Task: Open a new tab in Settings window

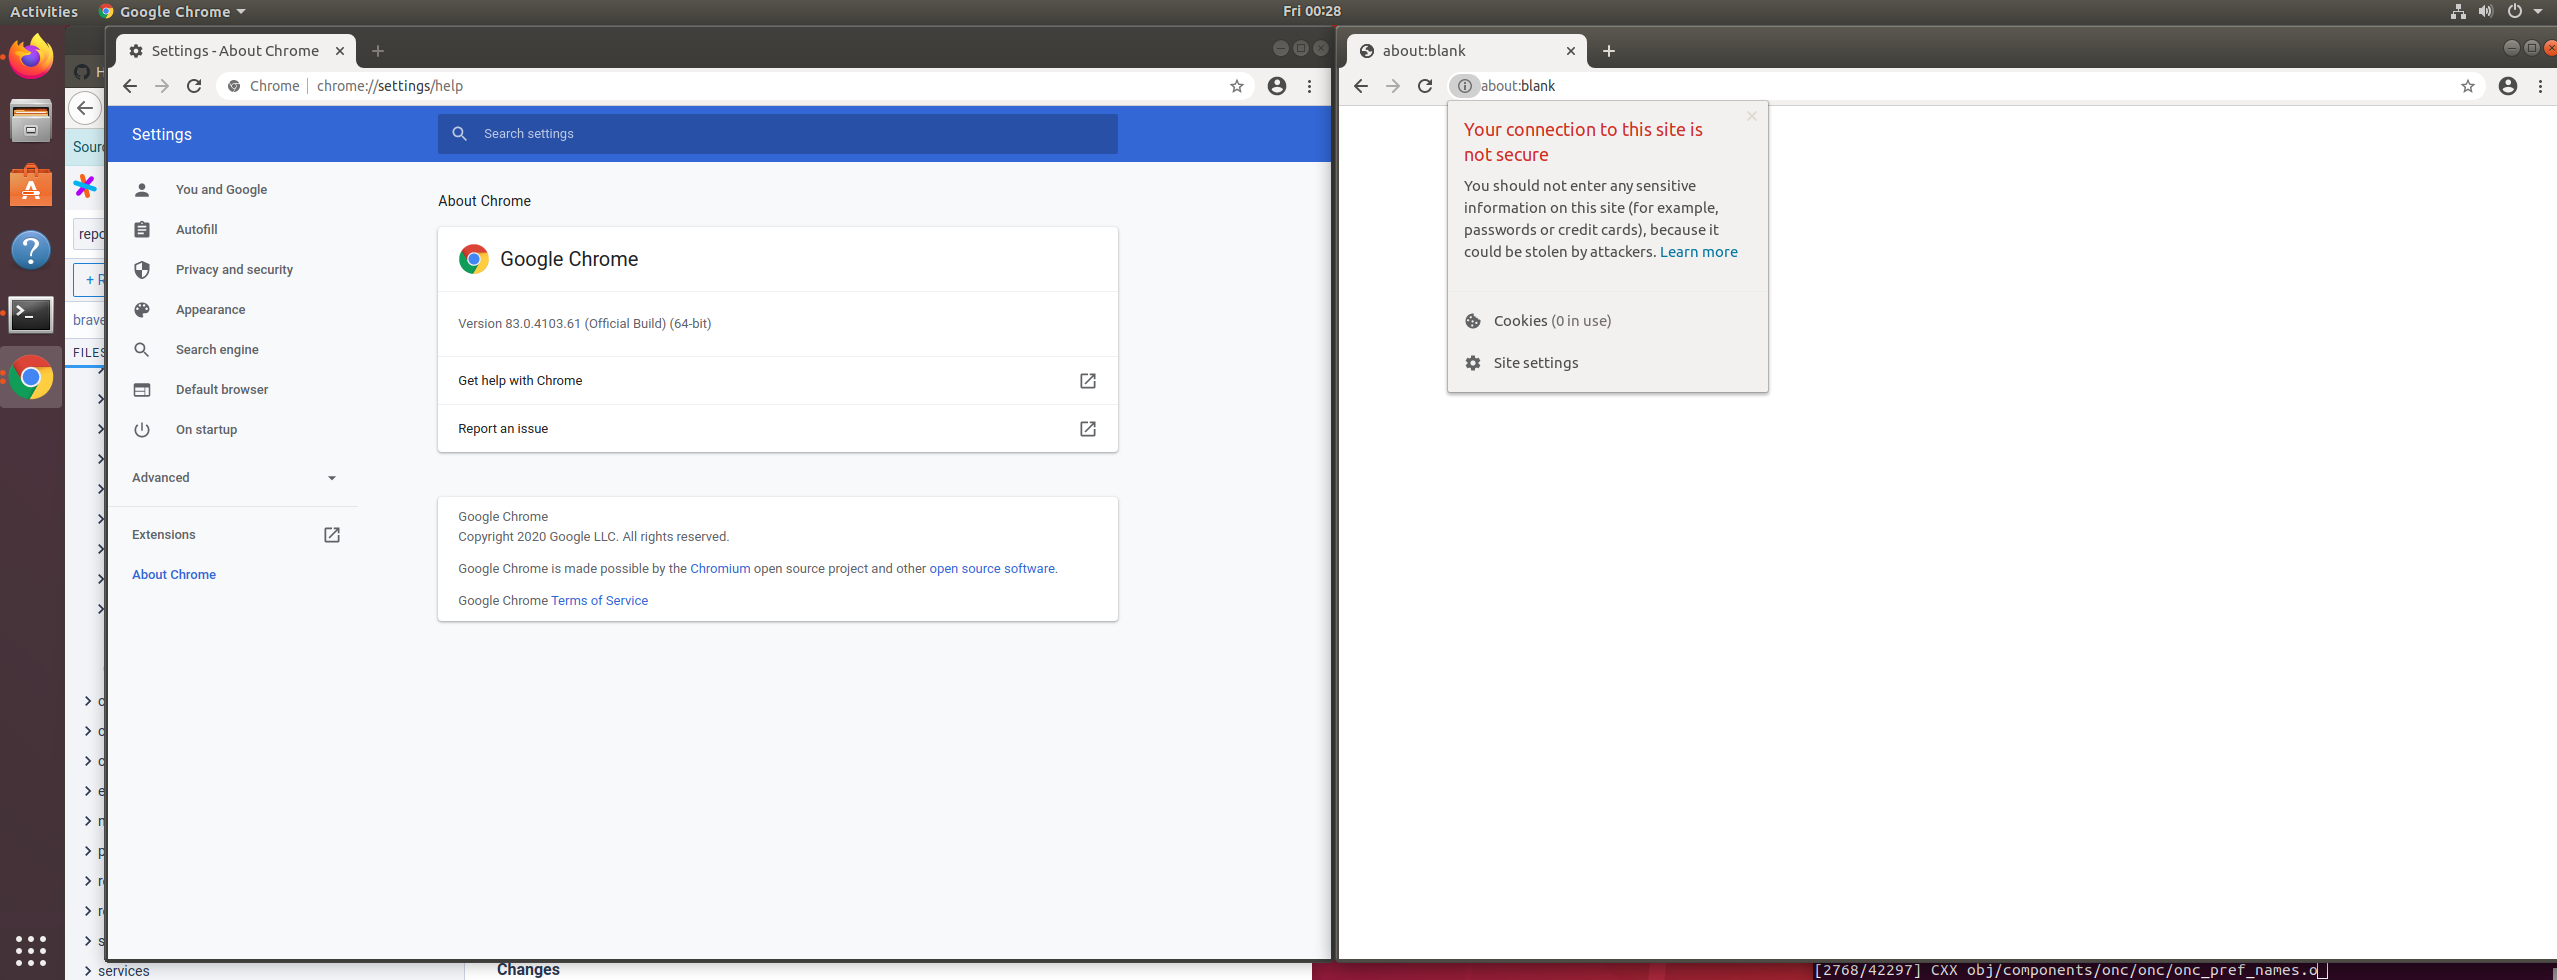Action: (x=378, y=51)
